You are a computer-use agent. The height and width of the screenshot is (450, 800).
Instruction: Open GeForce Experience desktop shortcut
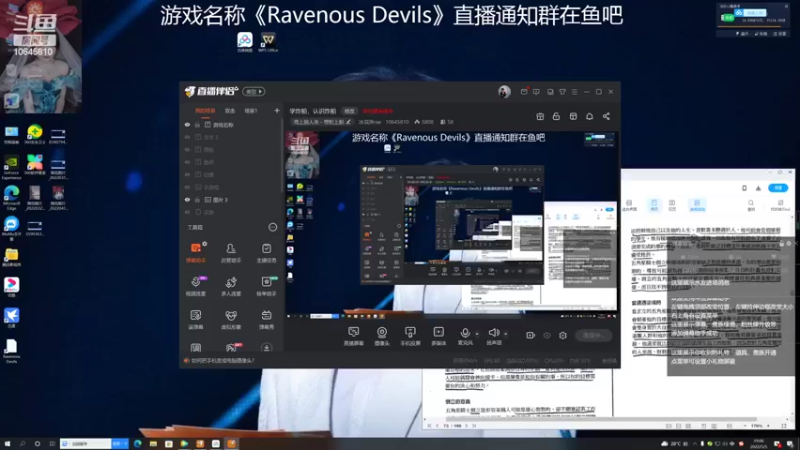tap(11, 167)
